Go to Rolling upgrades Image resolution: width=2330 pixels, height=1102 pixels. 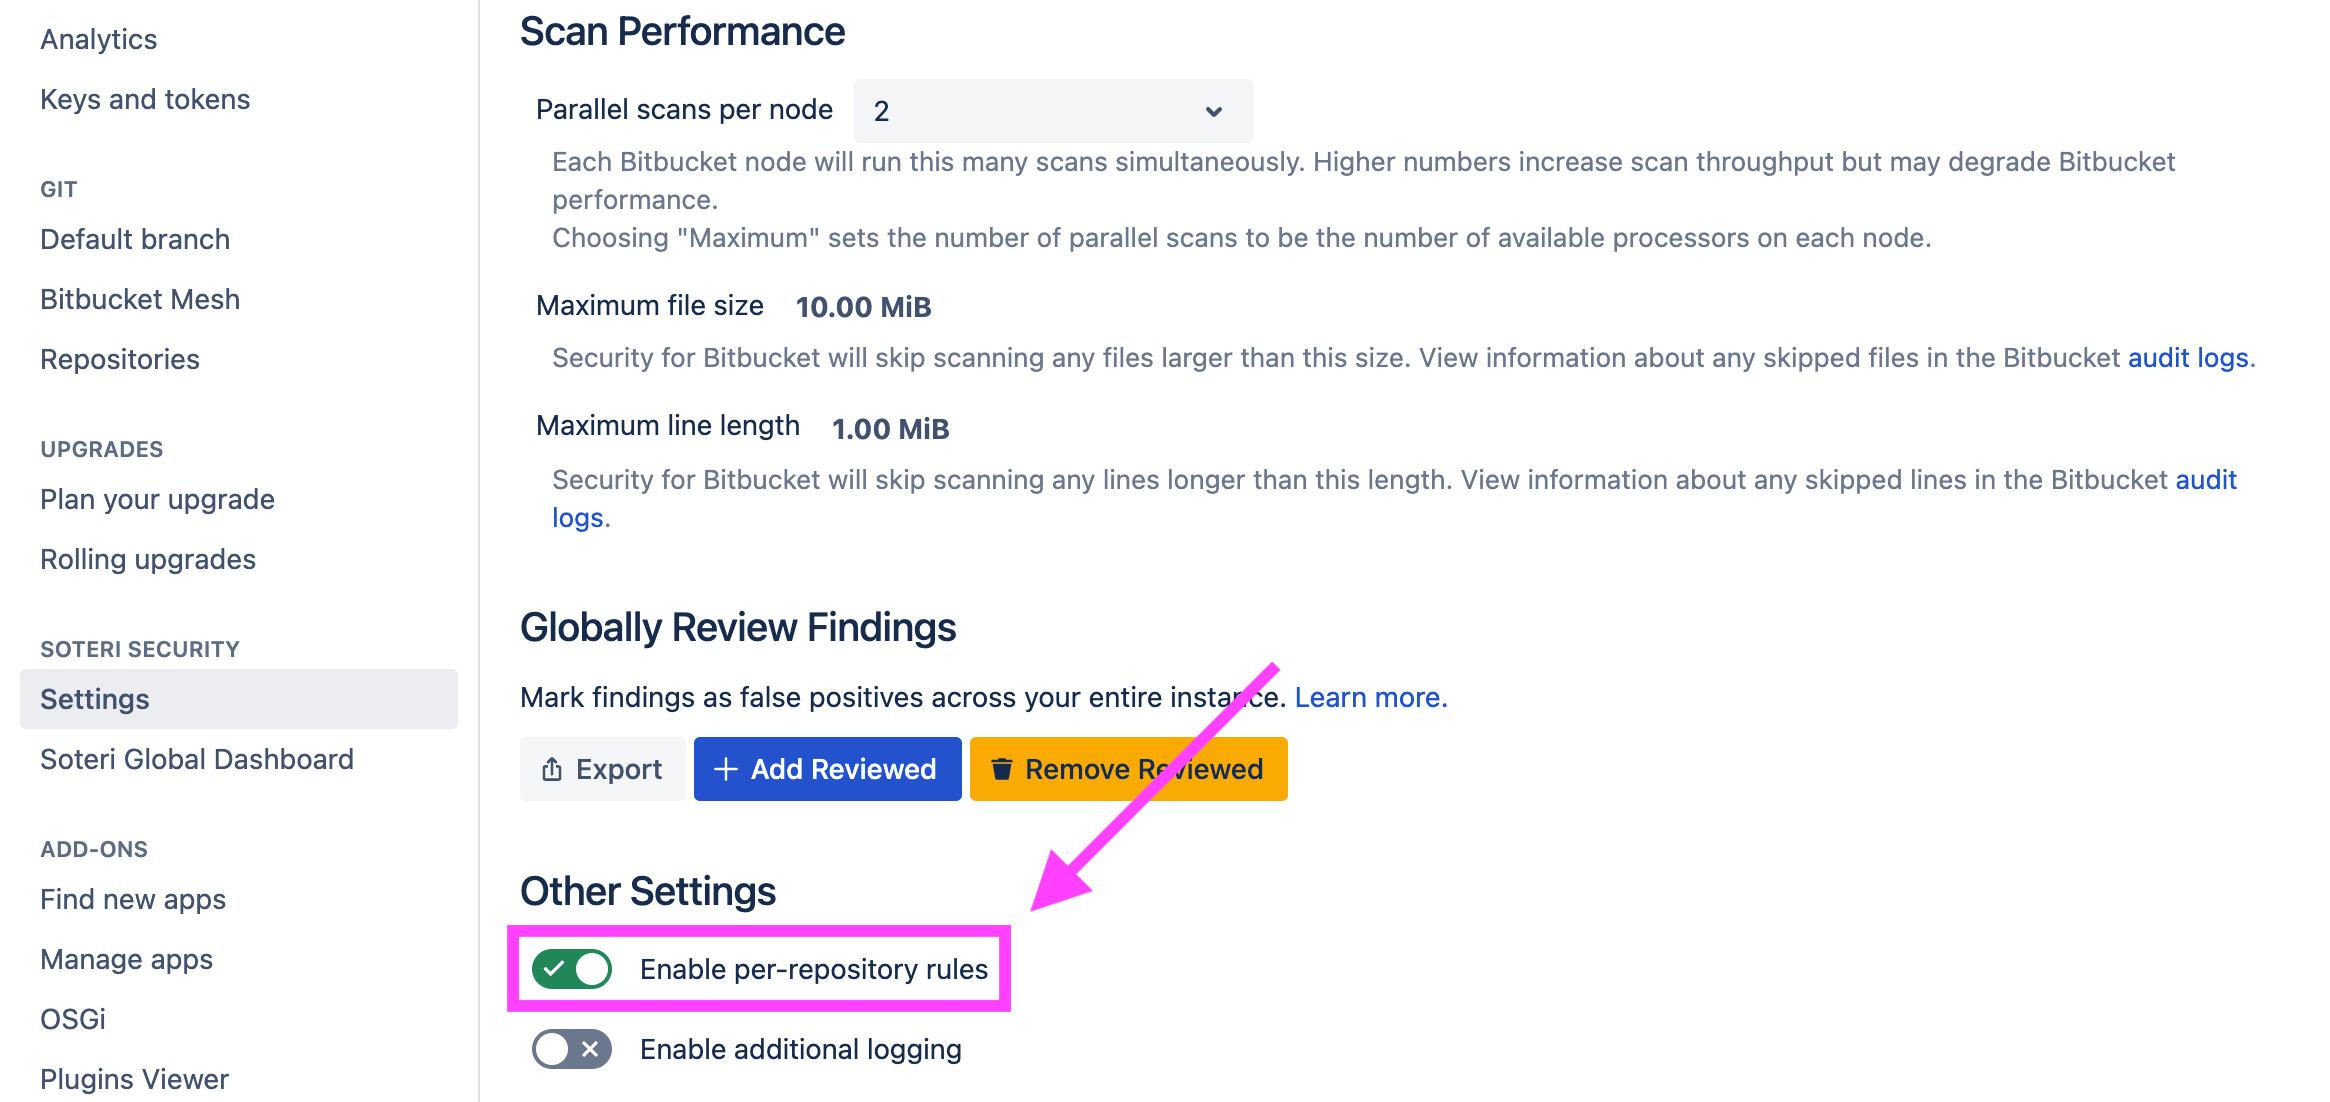(x=148, y=558)
